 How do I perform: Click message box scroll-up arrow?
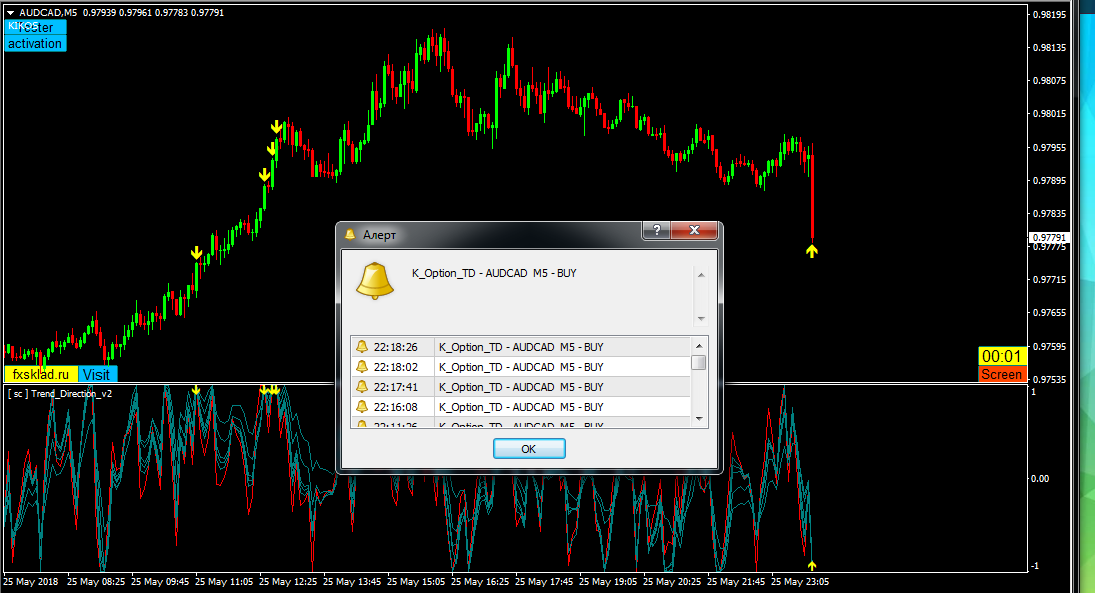[700, 274]
